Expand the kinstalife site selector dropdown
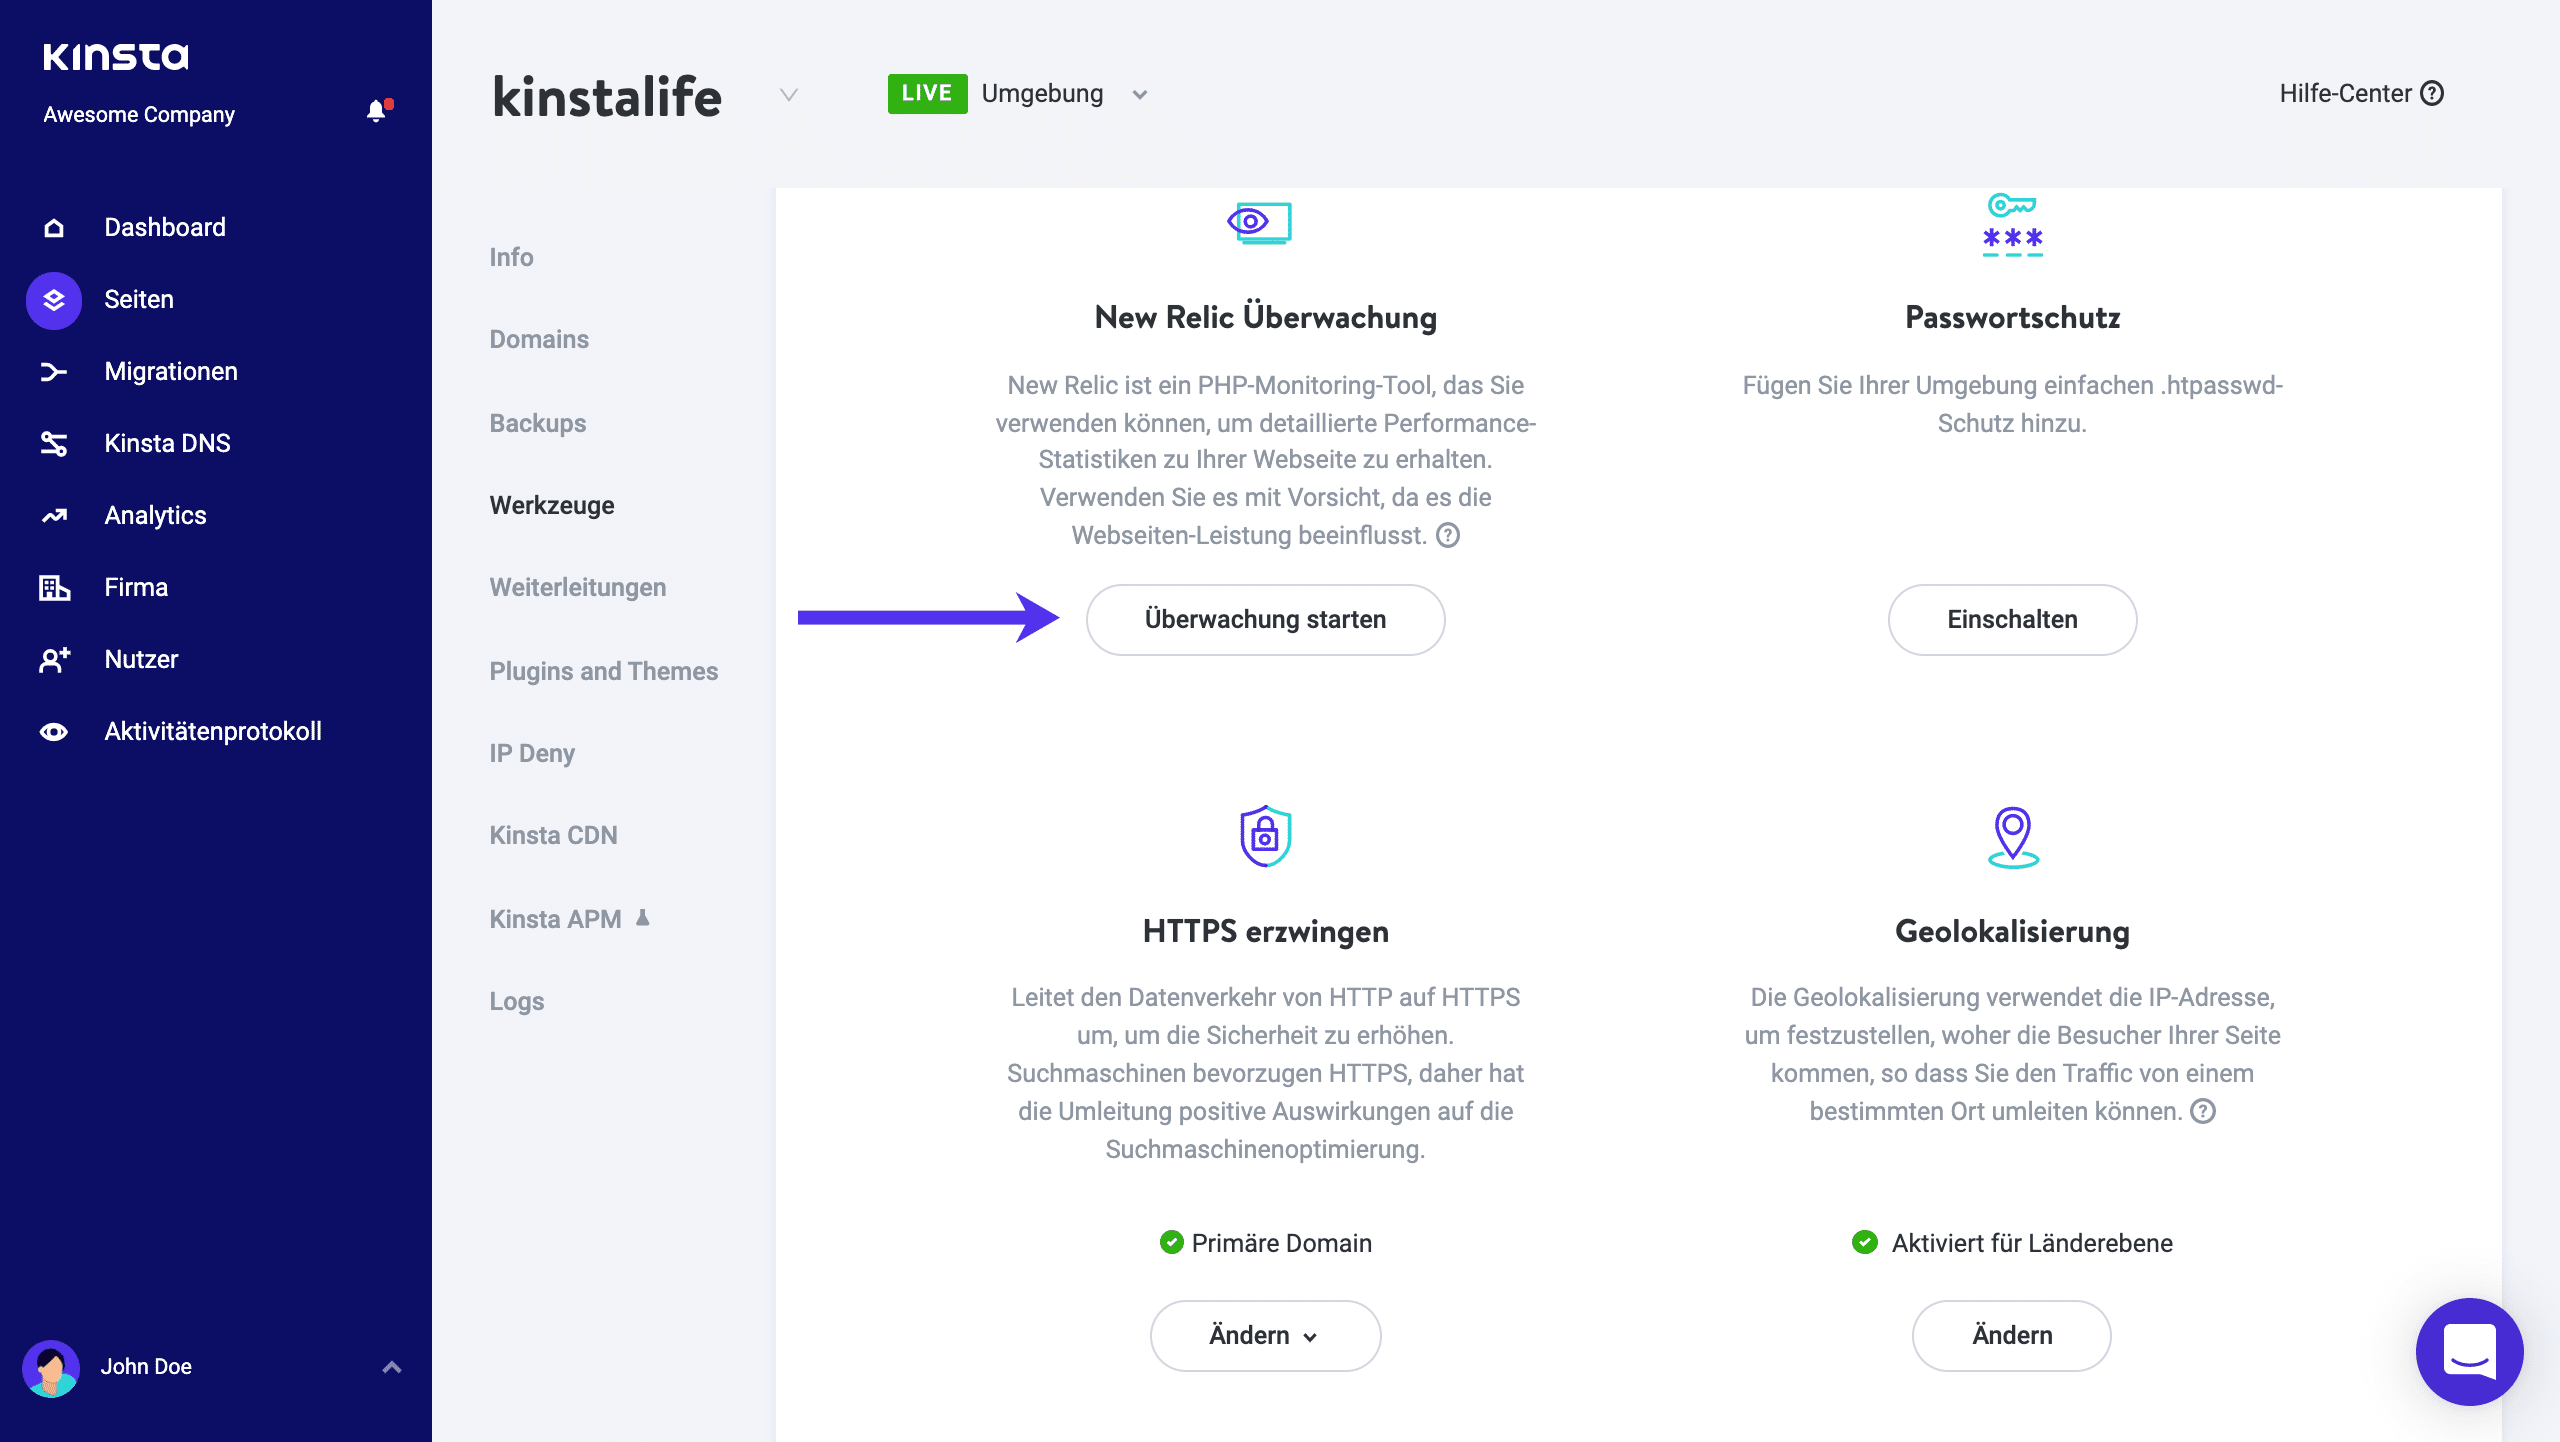The width and height of the screenshot is (2560, 1442). 788,96
